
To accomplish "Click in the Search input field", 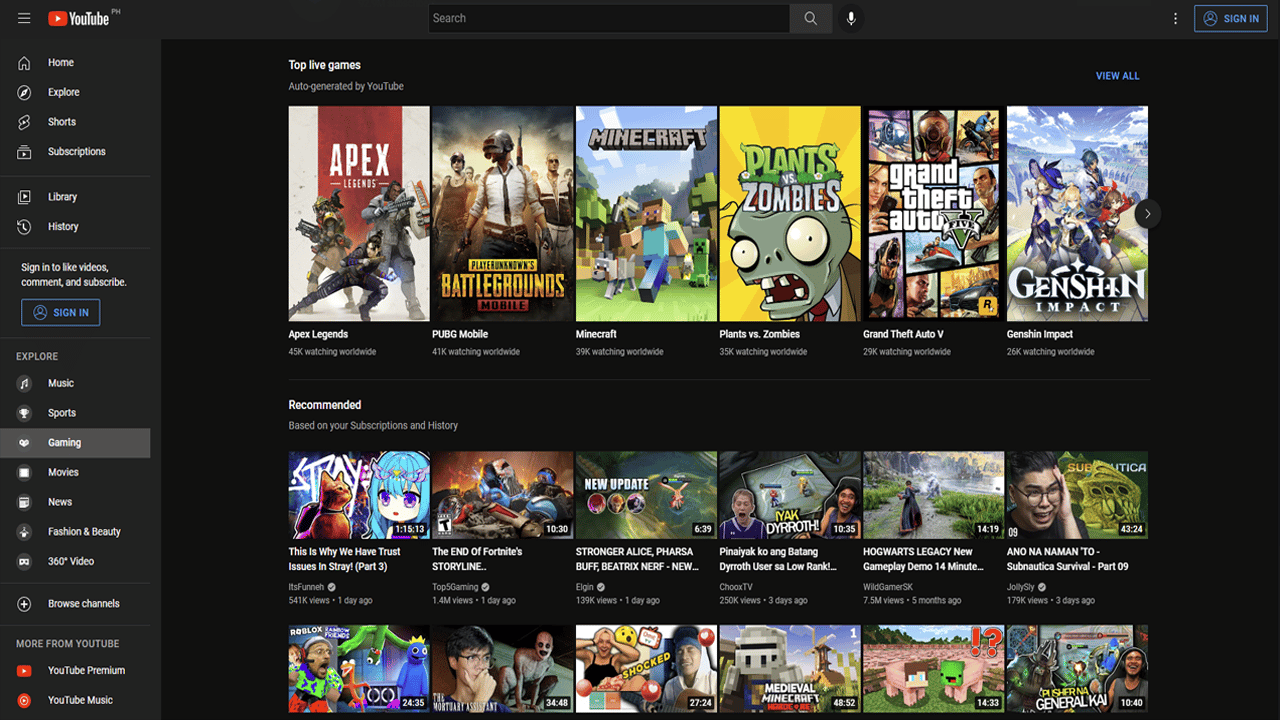I will tap(609, 18).
